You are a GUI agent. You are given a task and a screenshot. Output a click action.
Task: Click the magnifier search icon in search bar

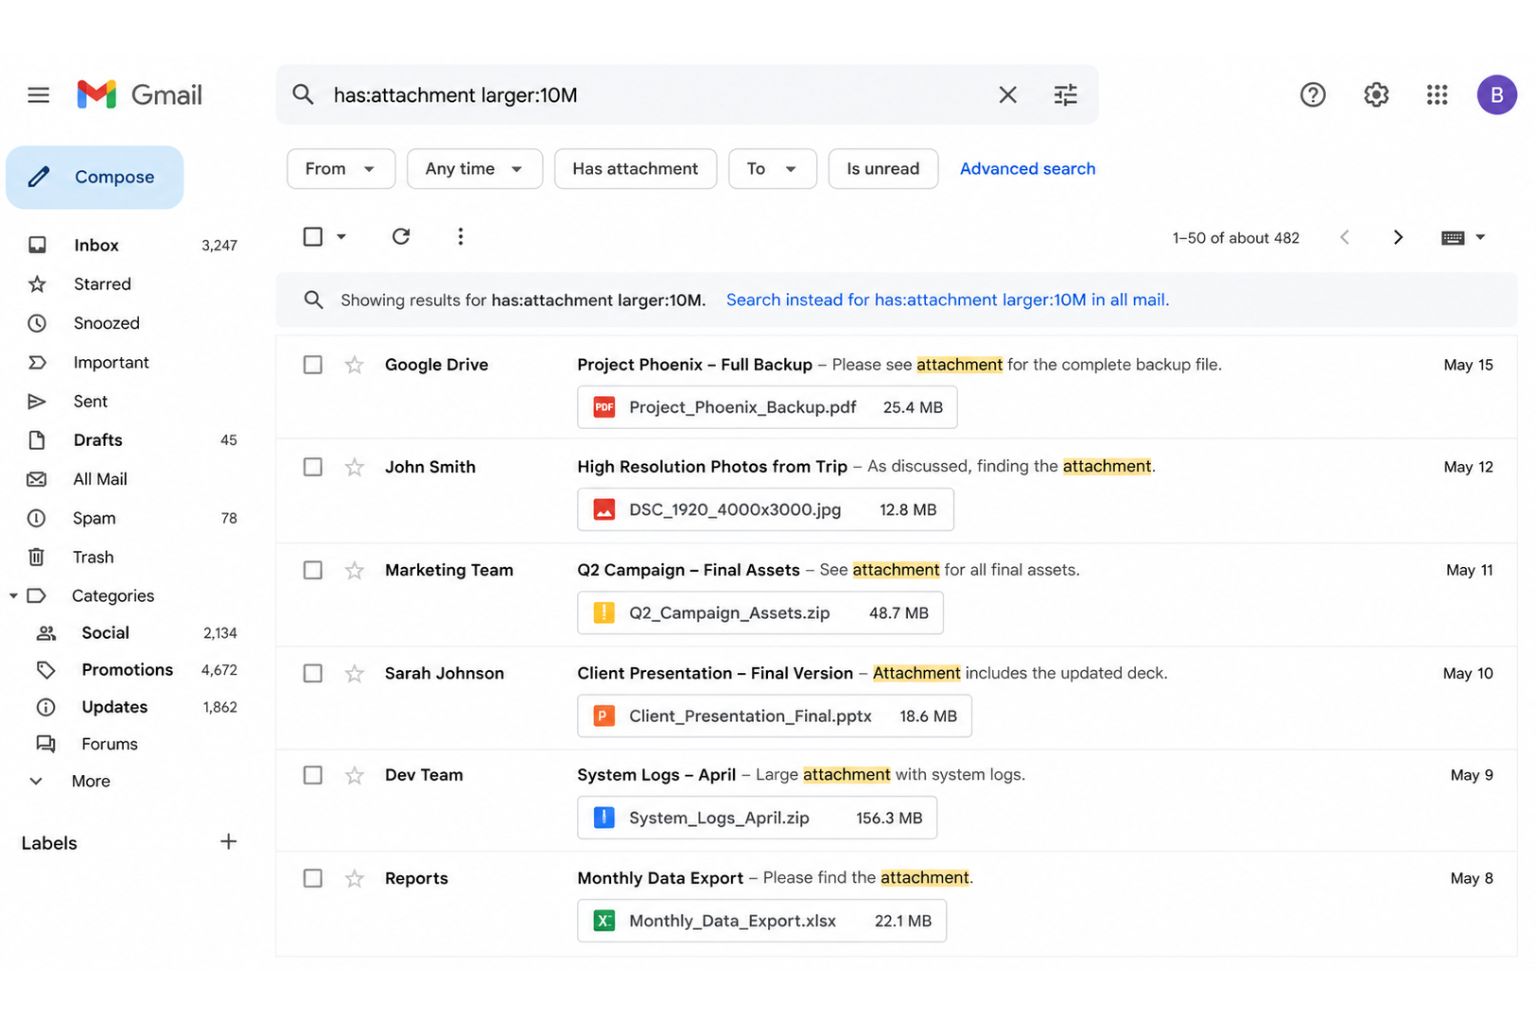[x=303, y=95]
